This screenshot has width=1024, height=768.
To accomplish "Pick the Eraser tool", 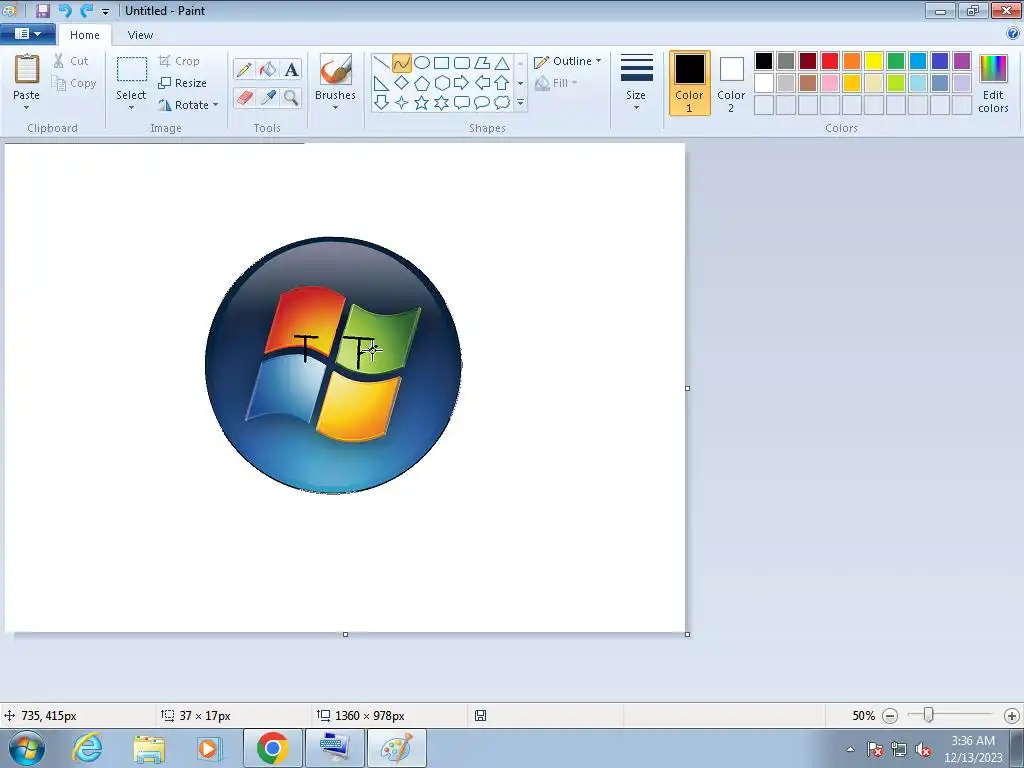I will point(244,98).
